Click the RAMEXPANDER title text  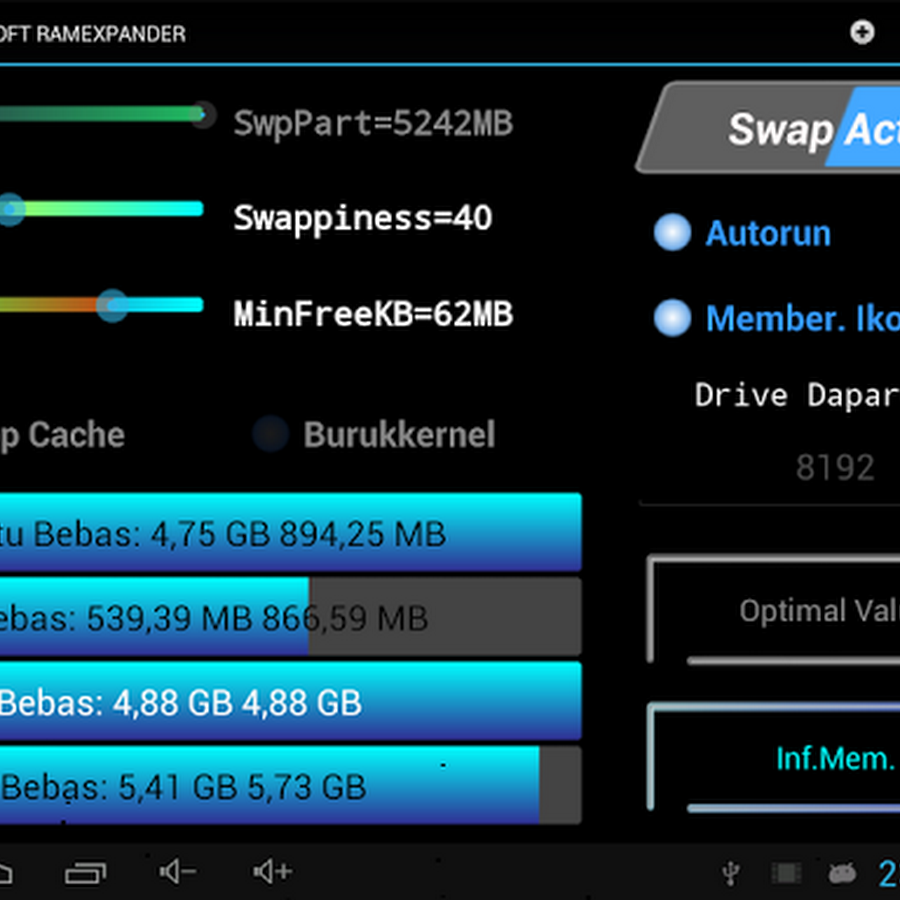(x=111, y=34)
